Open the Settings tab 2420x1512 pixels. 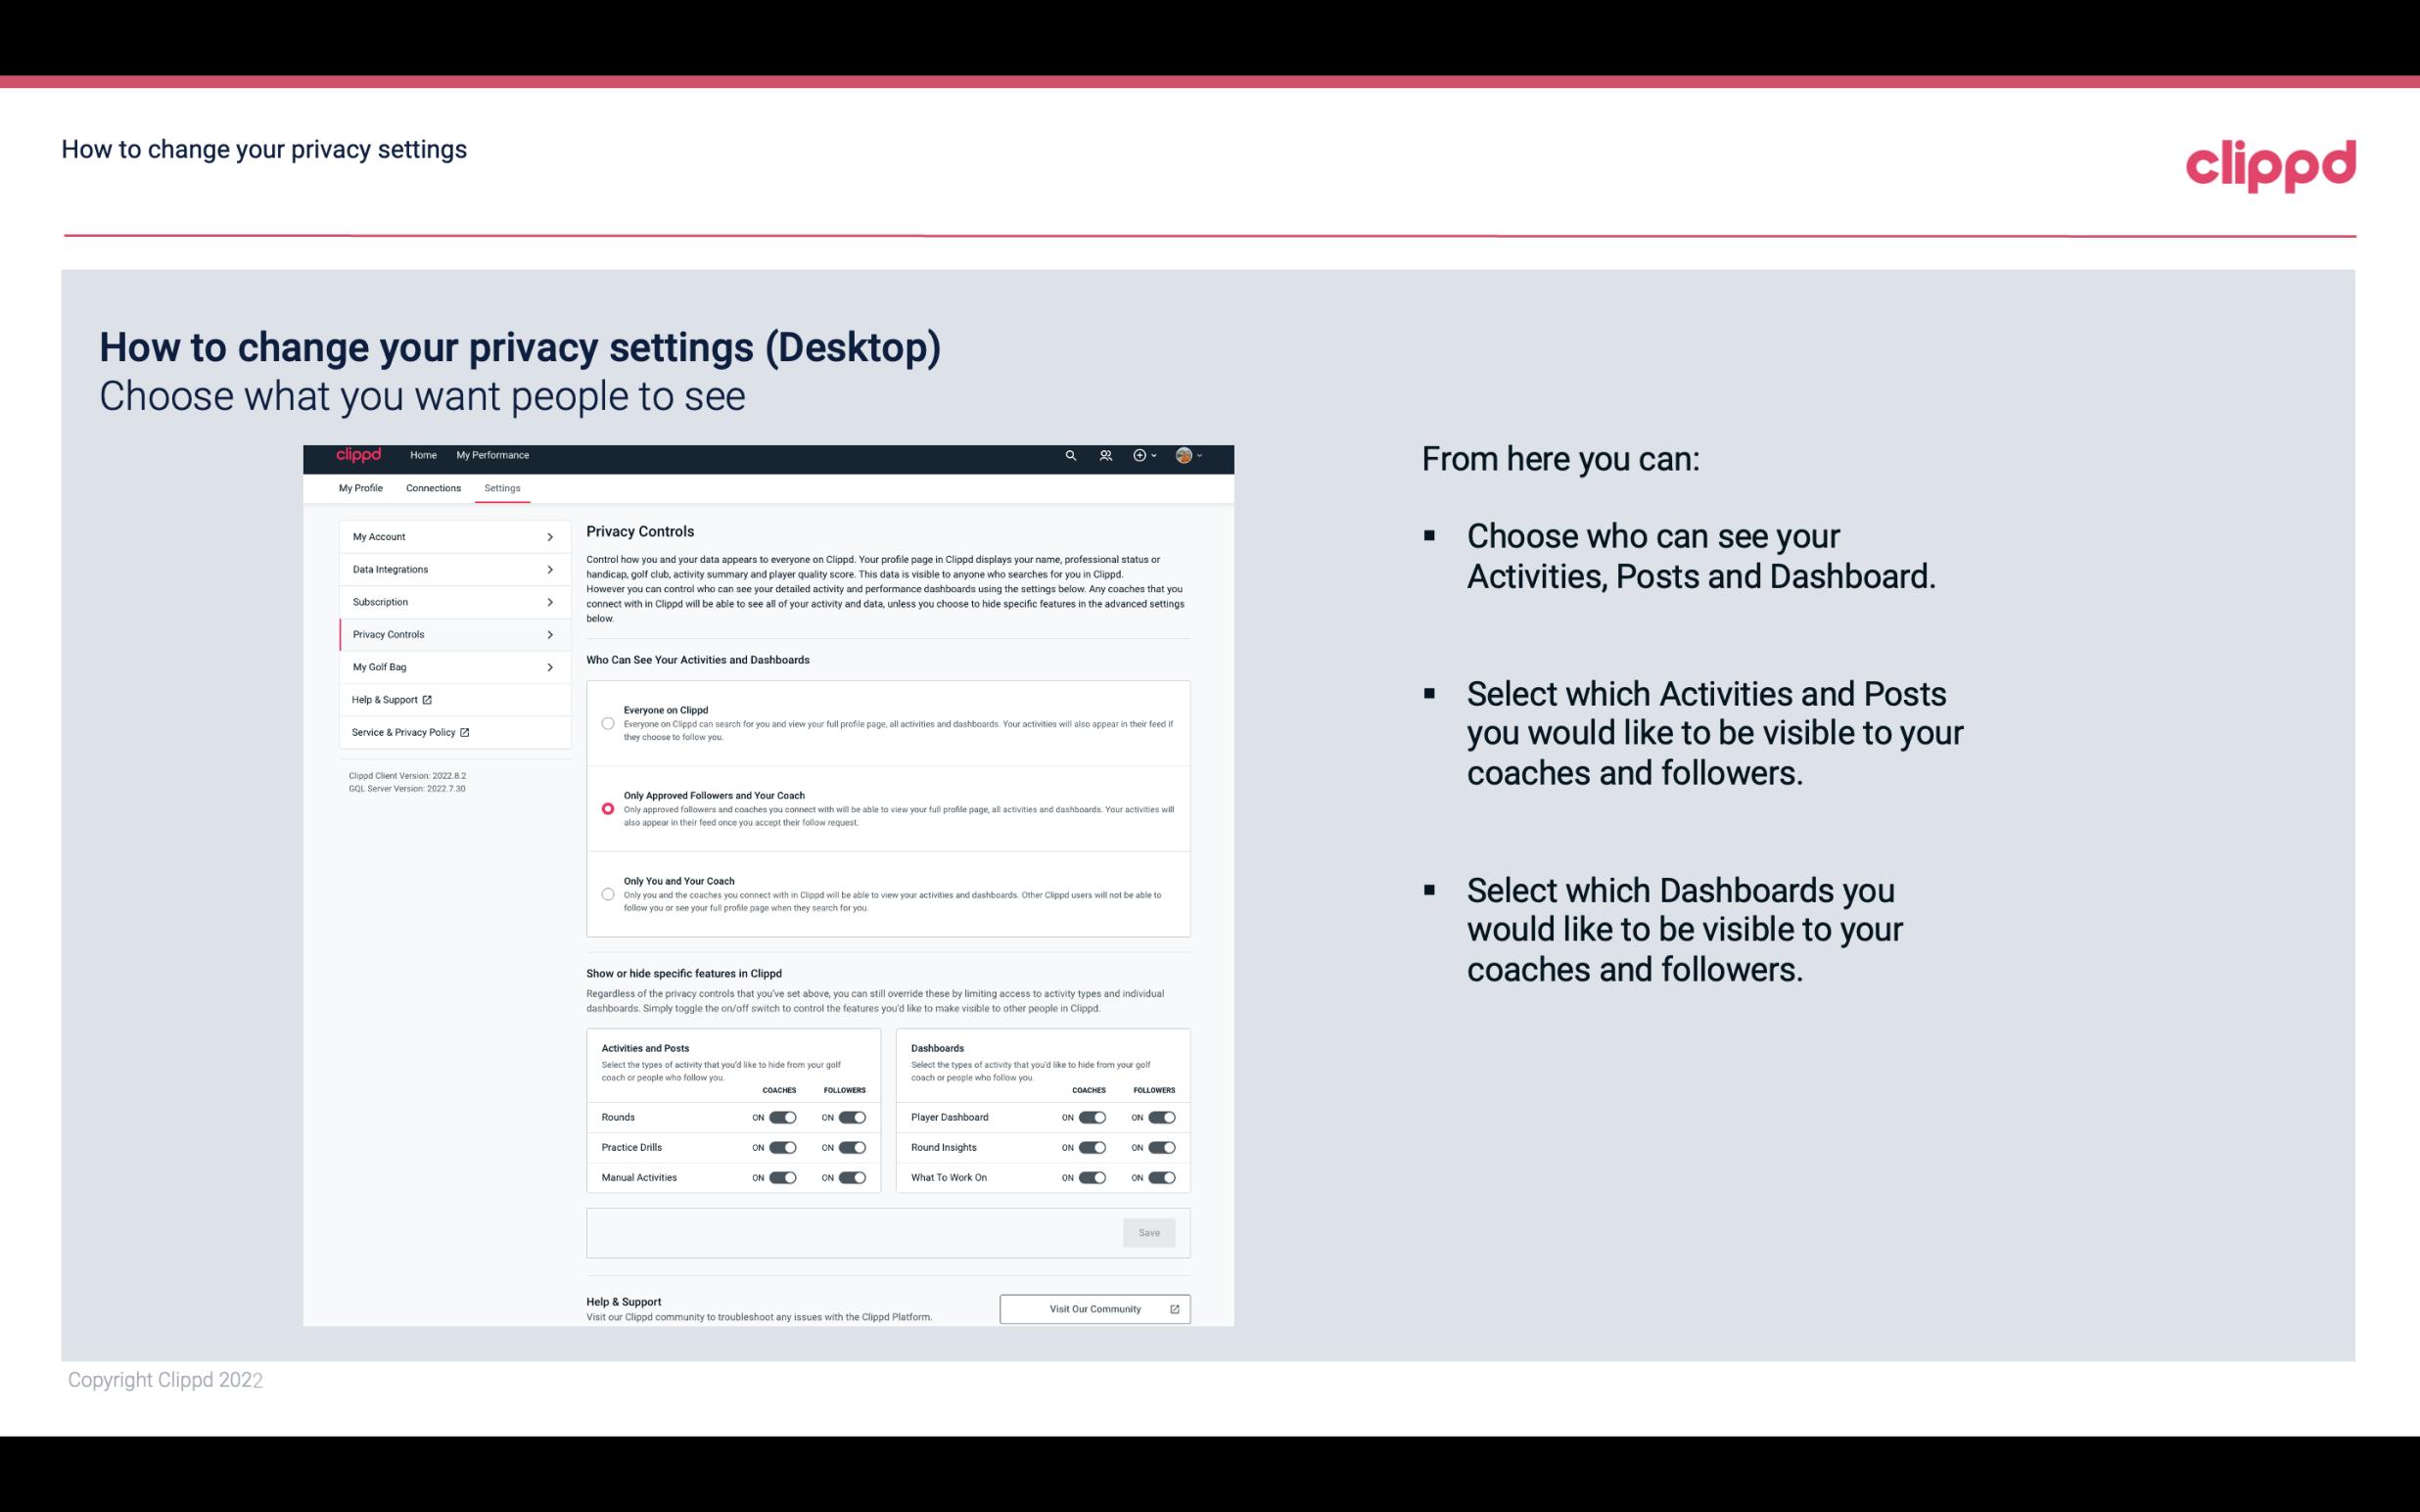tap(503, 487)
